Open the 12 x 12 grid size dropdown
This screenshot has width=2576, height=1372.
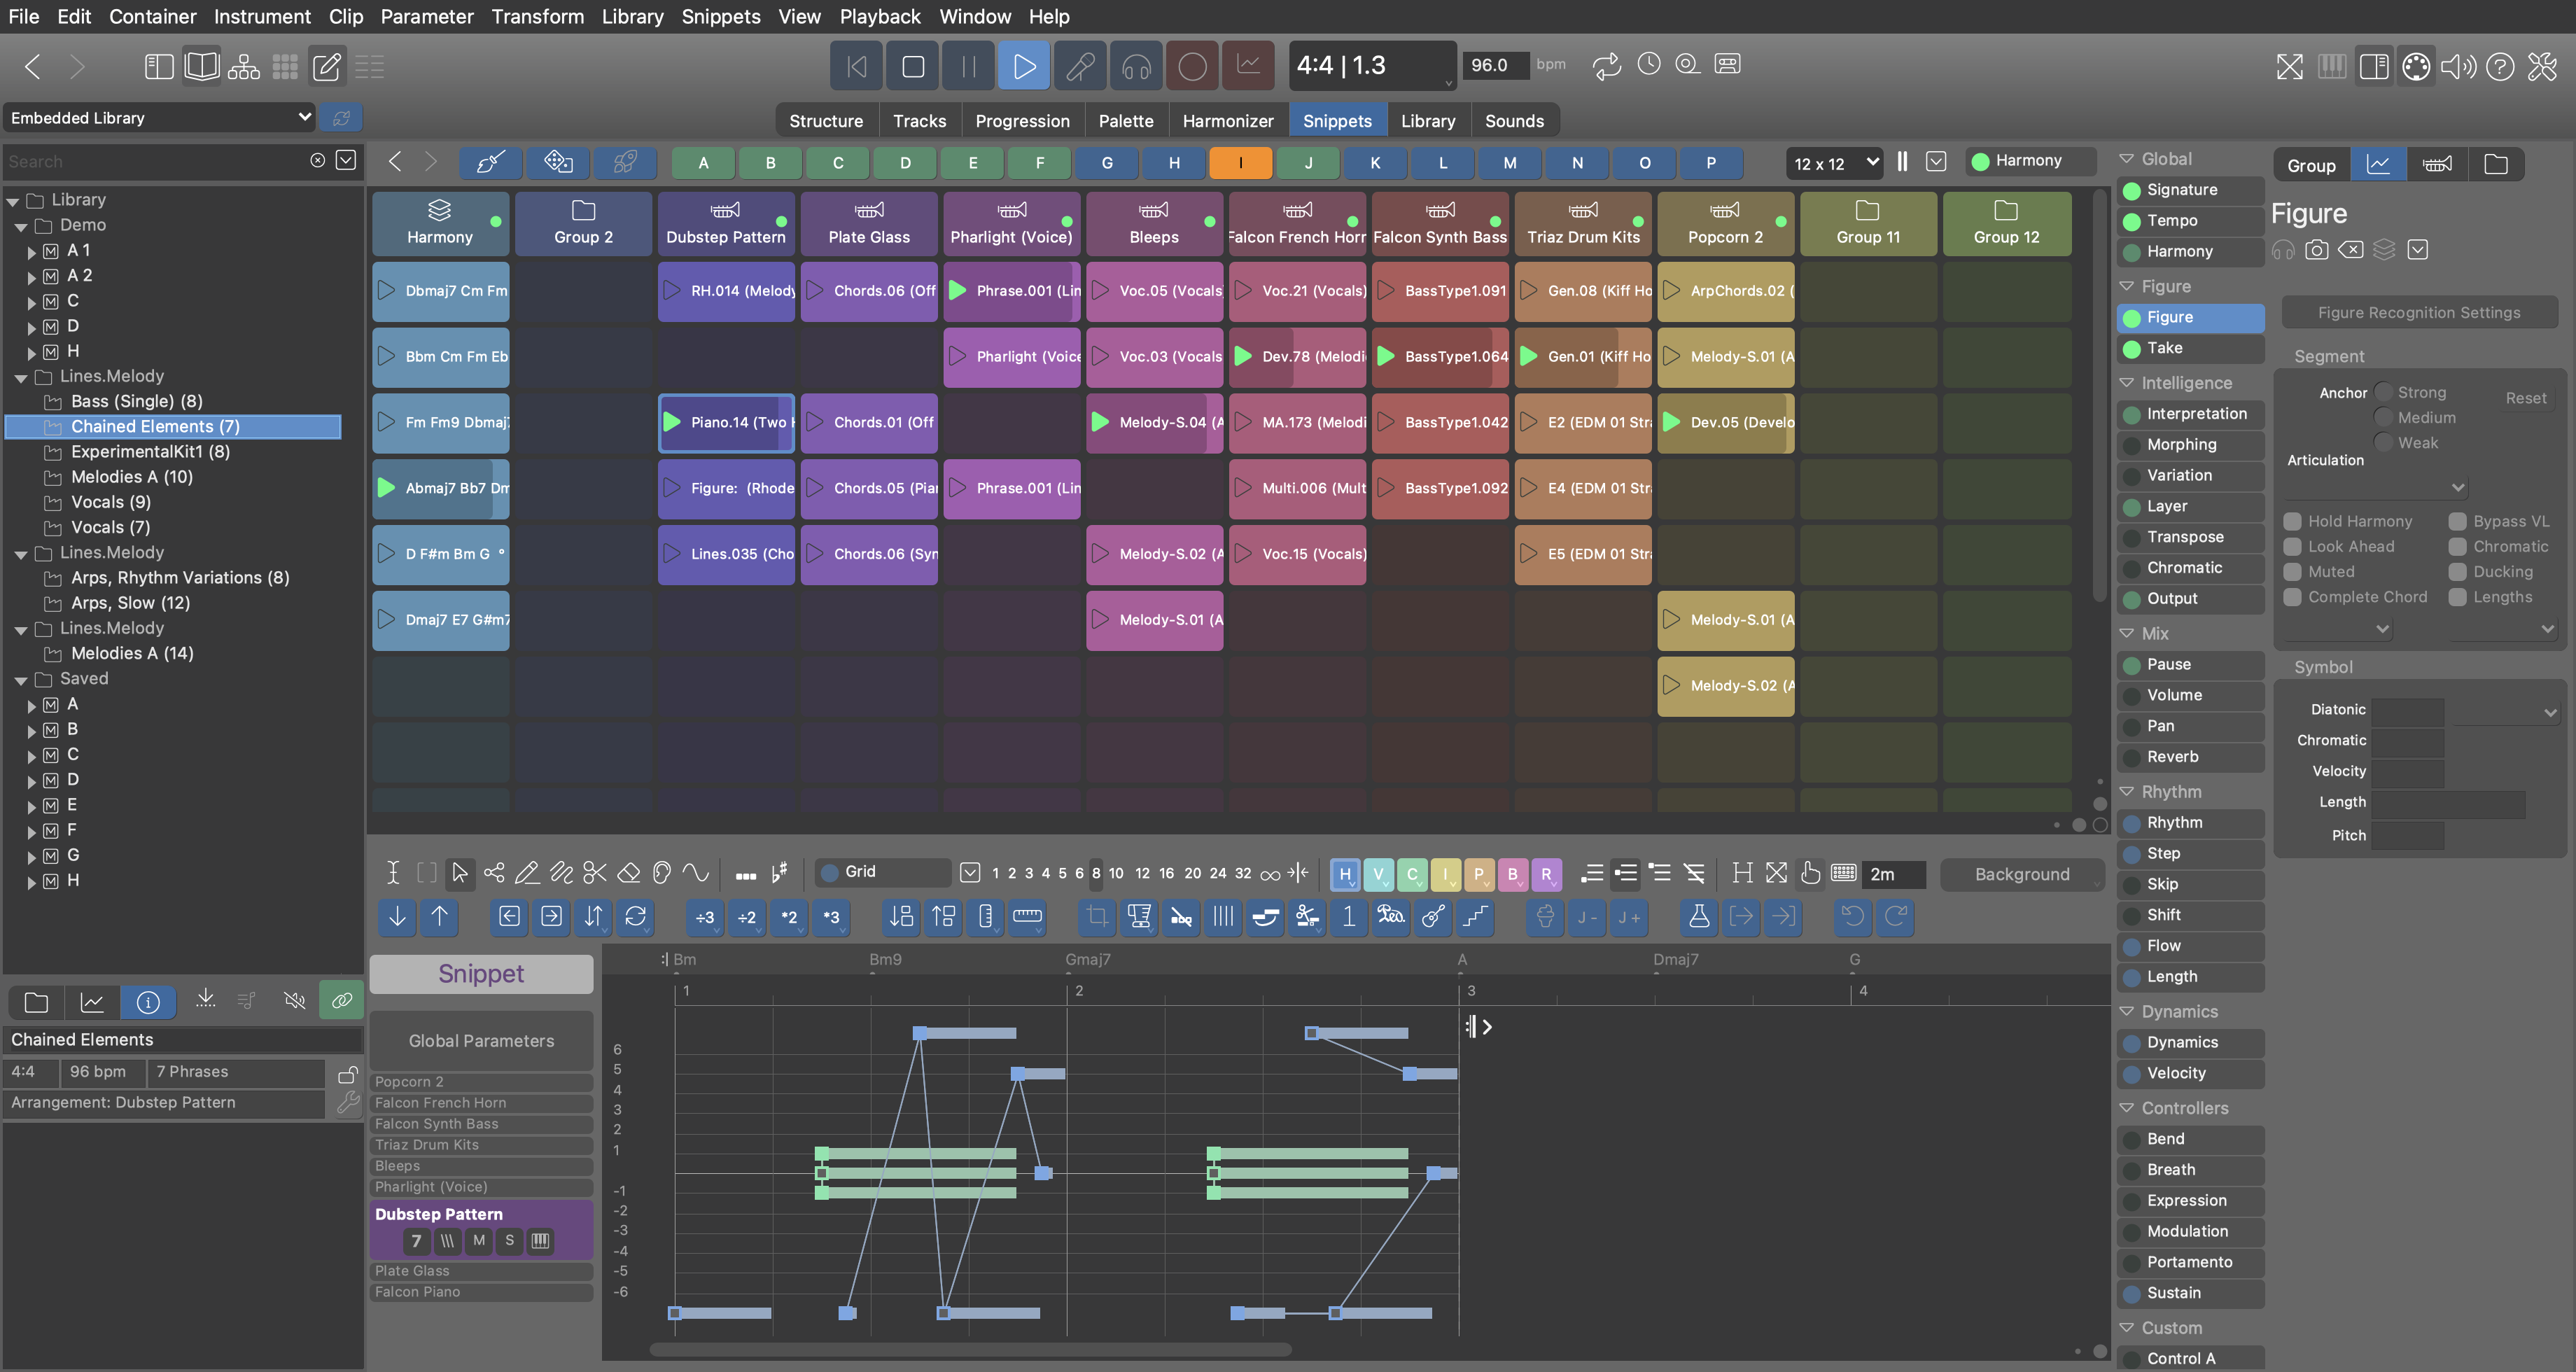(x=1835, y=162)
